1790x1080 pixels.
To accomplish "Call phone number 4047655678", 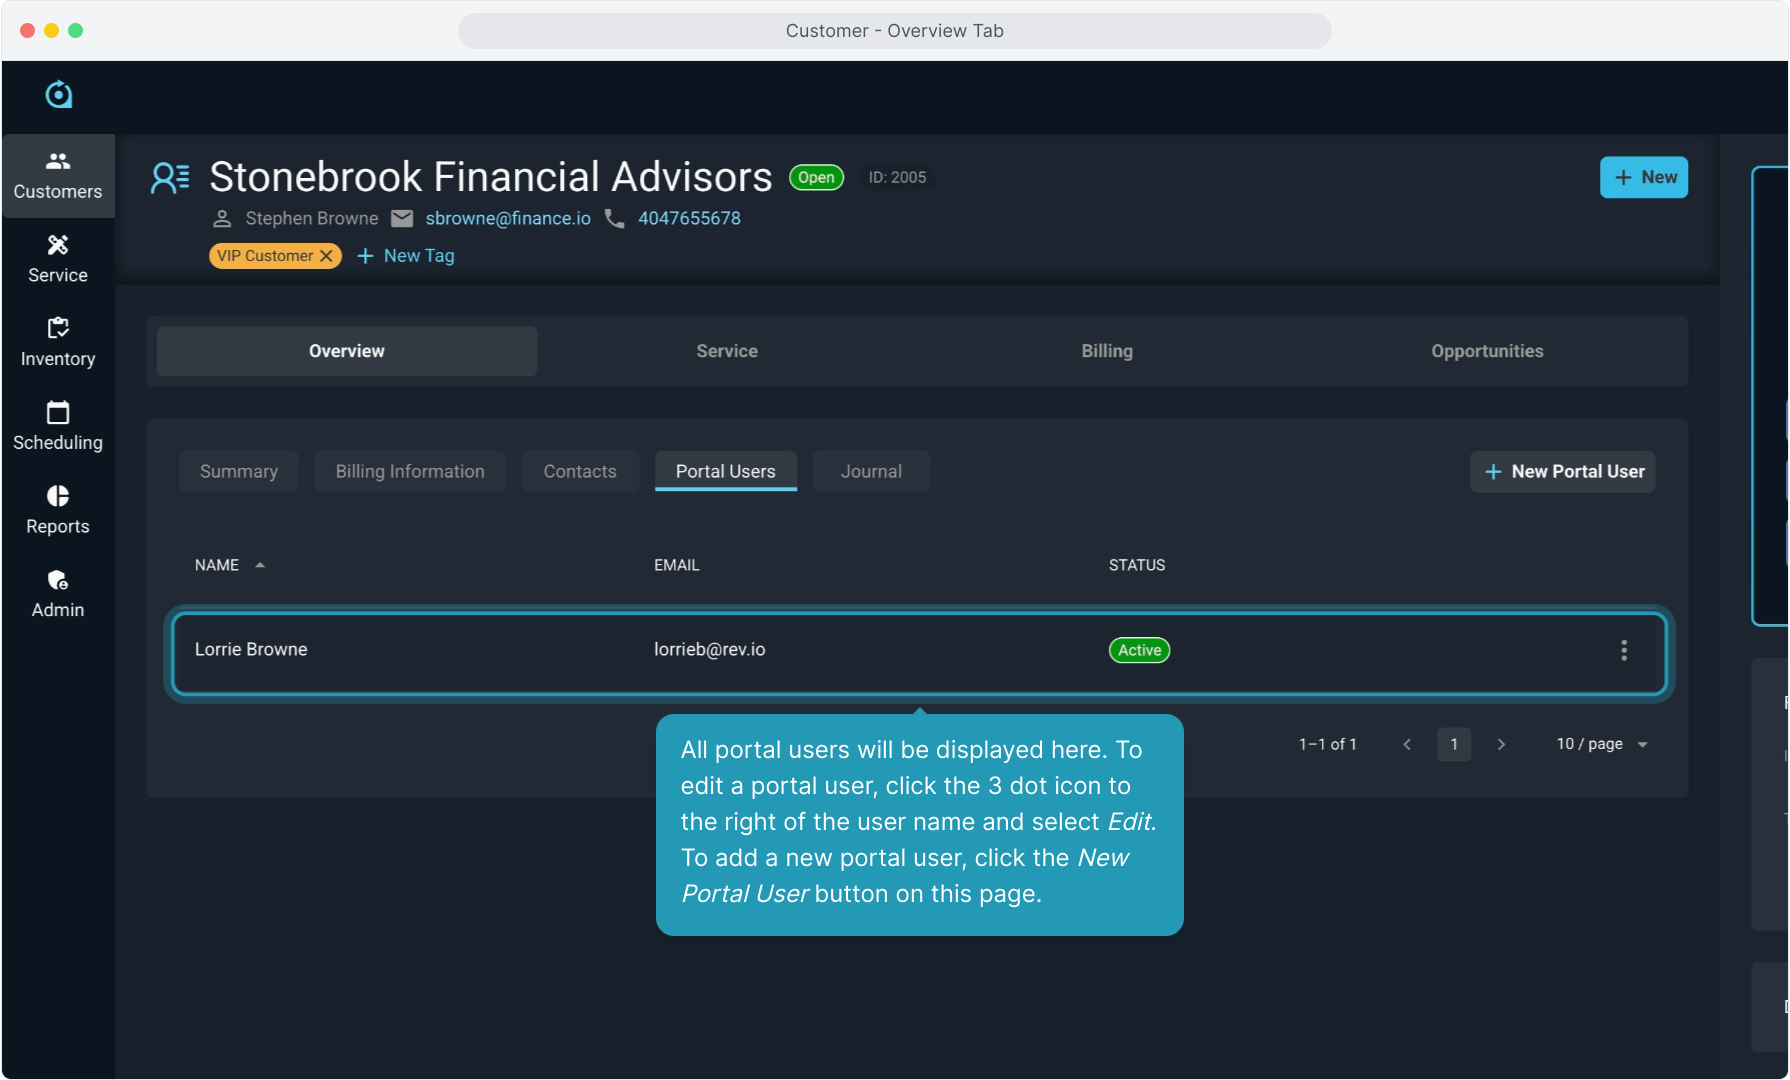I will [689, 218].
